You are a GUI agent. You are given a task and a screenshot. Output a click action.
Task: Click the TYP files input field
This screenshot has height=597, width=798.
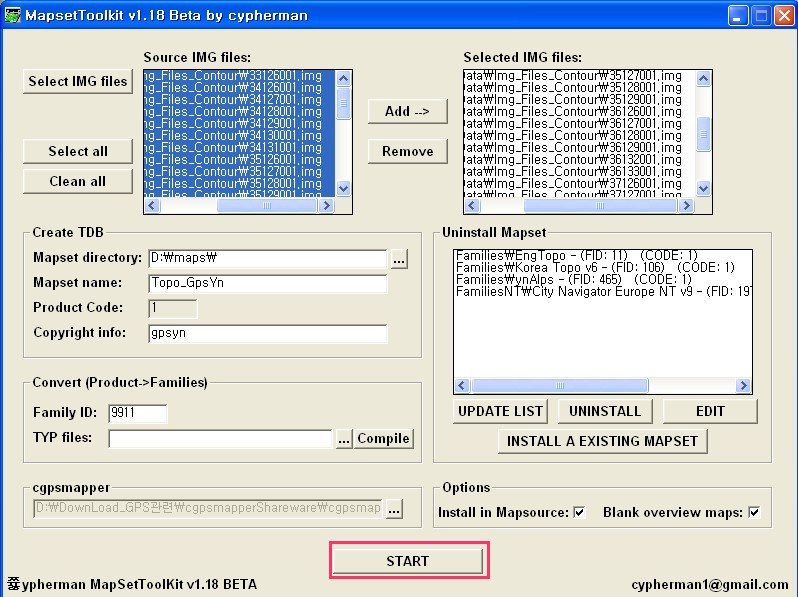[x=220, y=439]
